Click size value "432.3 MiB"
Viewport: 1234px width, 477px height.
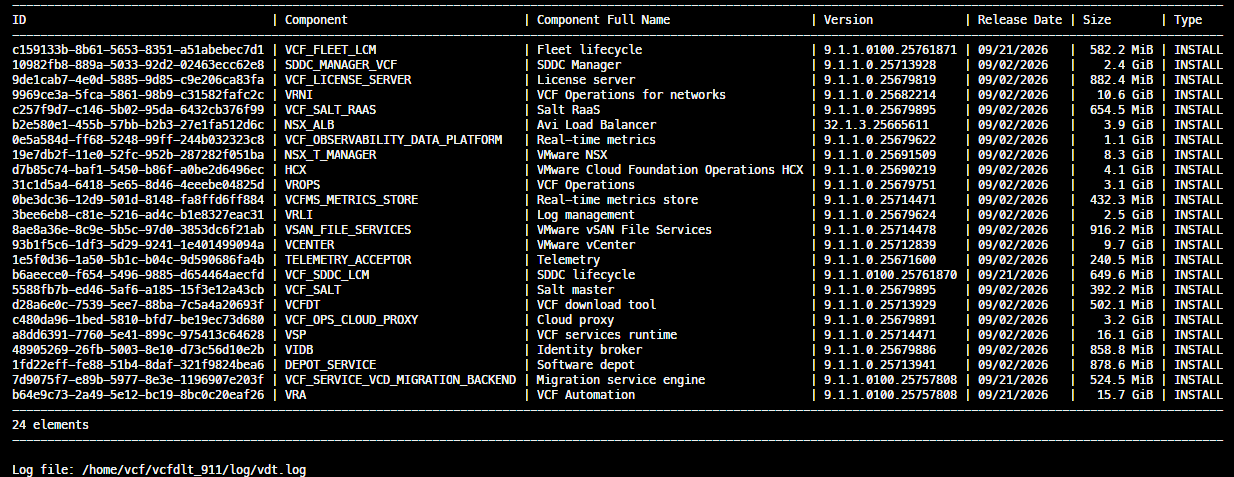tap(1121, 200)
